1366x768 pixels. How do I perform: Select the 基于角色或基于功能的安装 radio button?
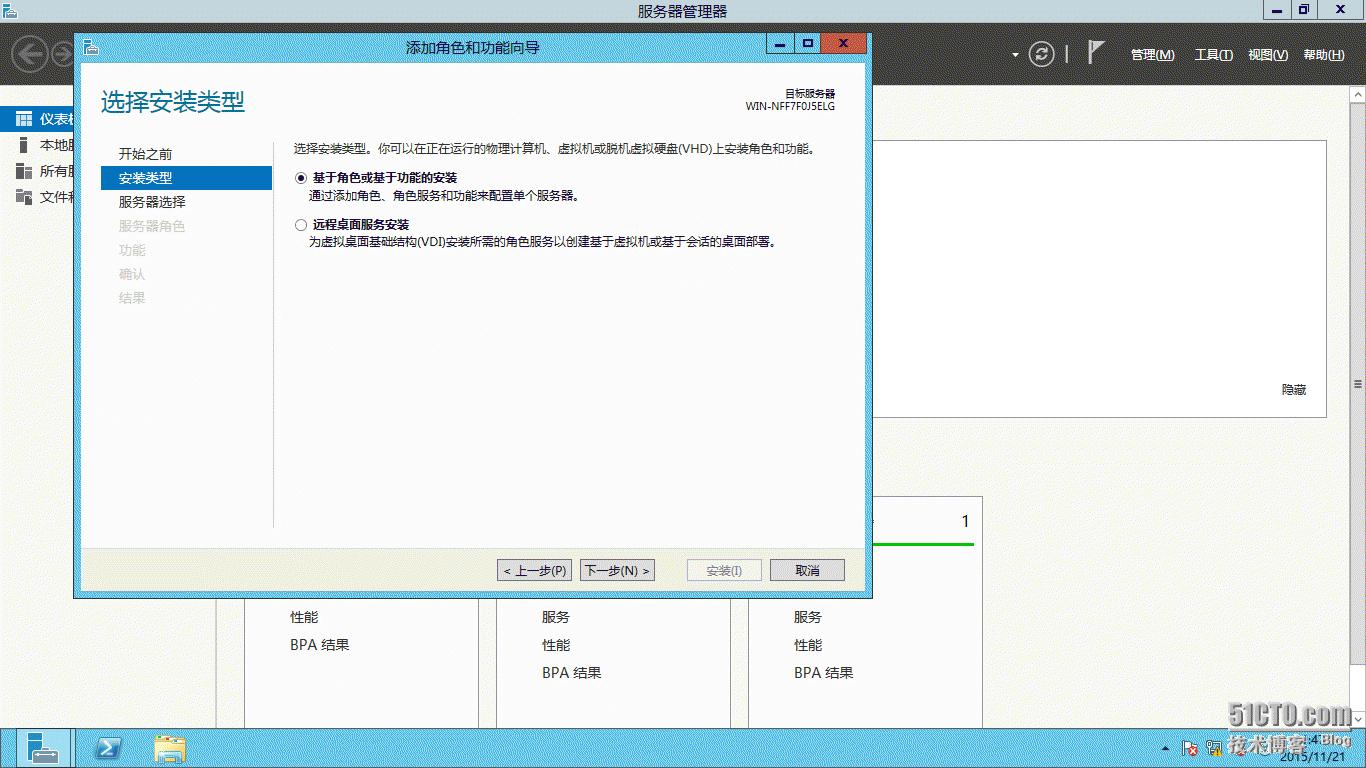300,177
